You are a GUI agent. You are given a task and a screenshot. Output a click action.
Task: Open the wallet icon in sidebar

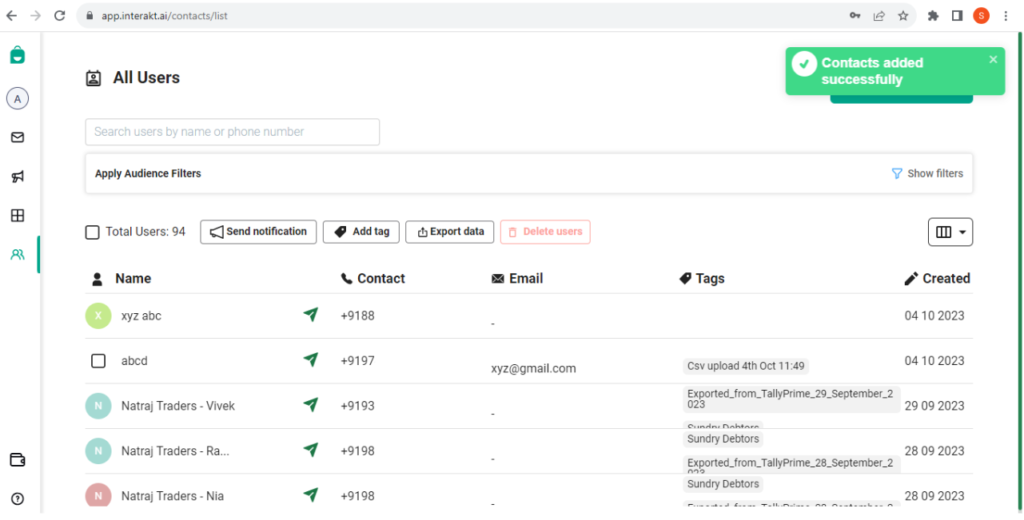[x=17, y=460]
